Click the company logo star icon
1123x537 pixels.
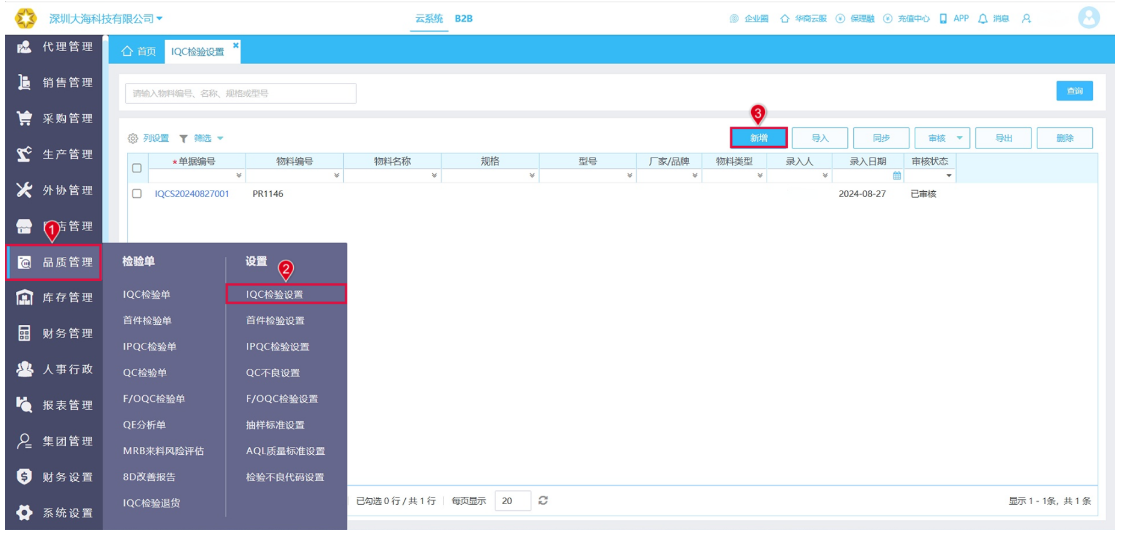click(26, 18)
